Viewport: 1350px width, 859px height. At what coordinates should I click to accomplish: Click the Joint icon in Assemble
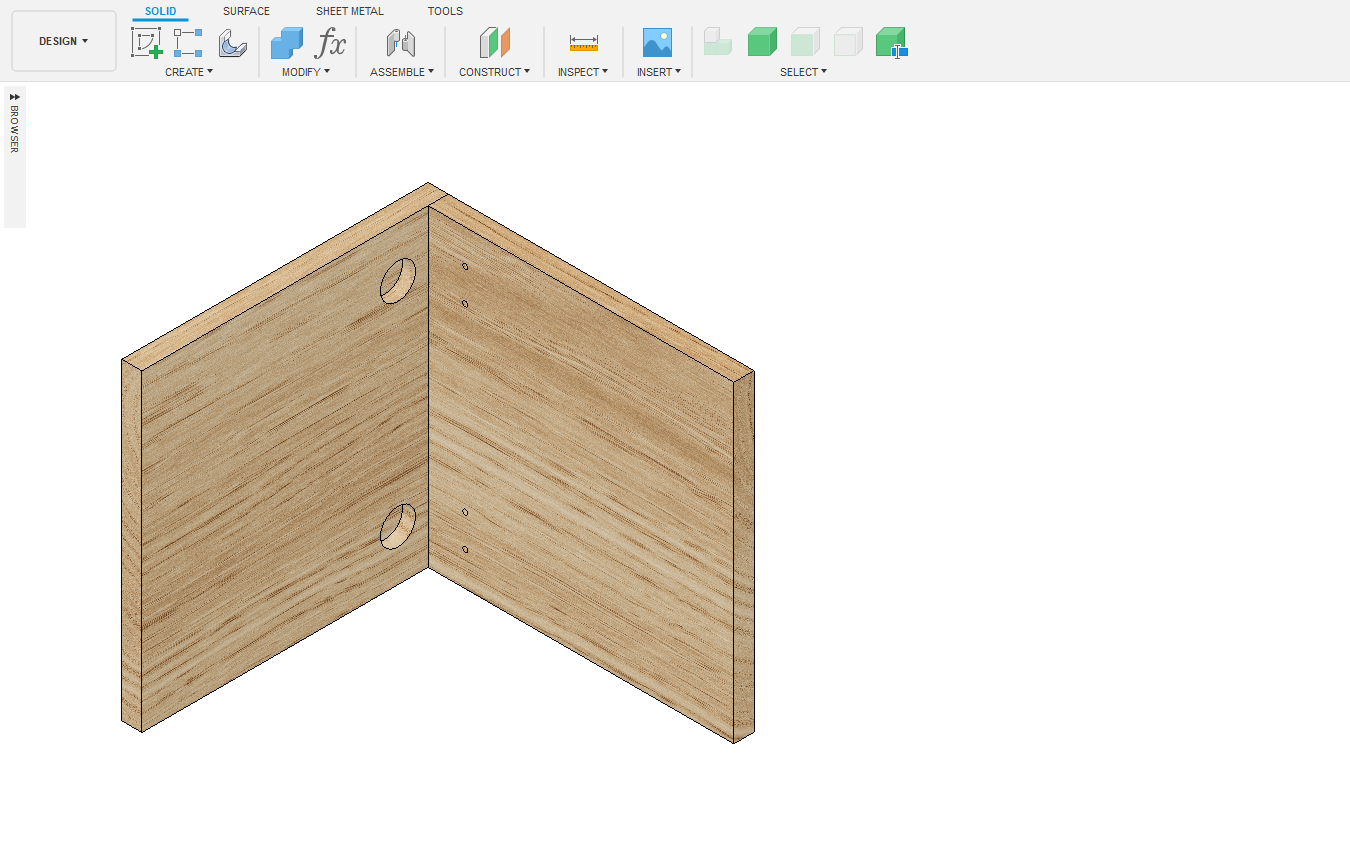click(x=401, y=43)
